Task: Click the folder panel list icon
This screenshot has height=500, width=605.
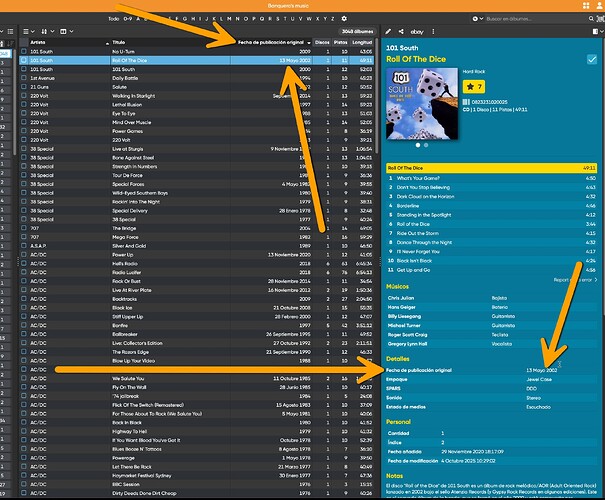Action: coord(10,32)
